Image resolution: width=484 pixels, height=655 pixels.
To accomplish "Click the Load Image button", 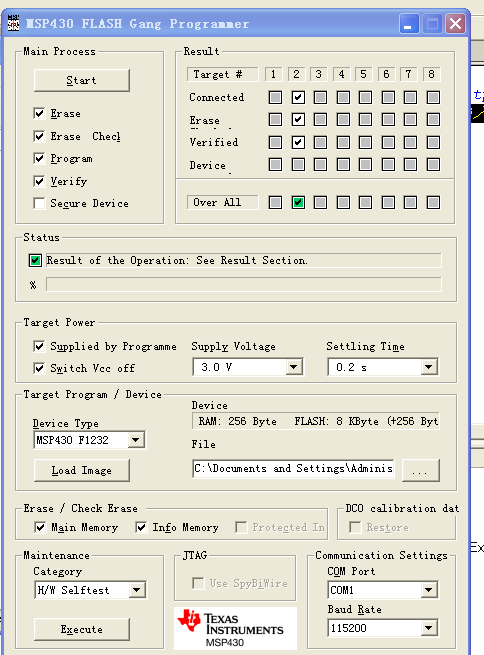I will [x=82, y=470].
